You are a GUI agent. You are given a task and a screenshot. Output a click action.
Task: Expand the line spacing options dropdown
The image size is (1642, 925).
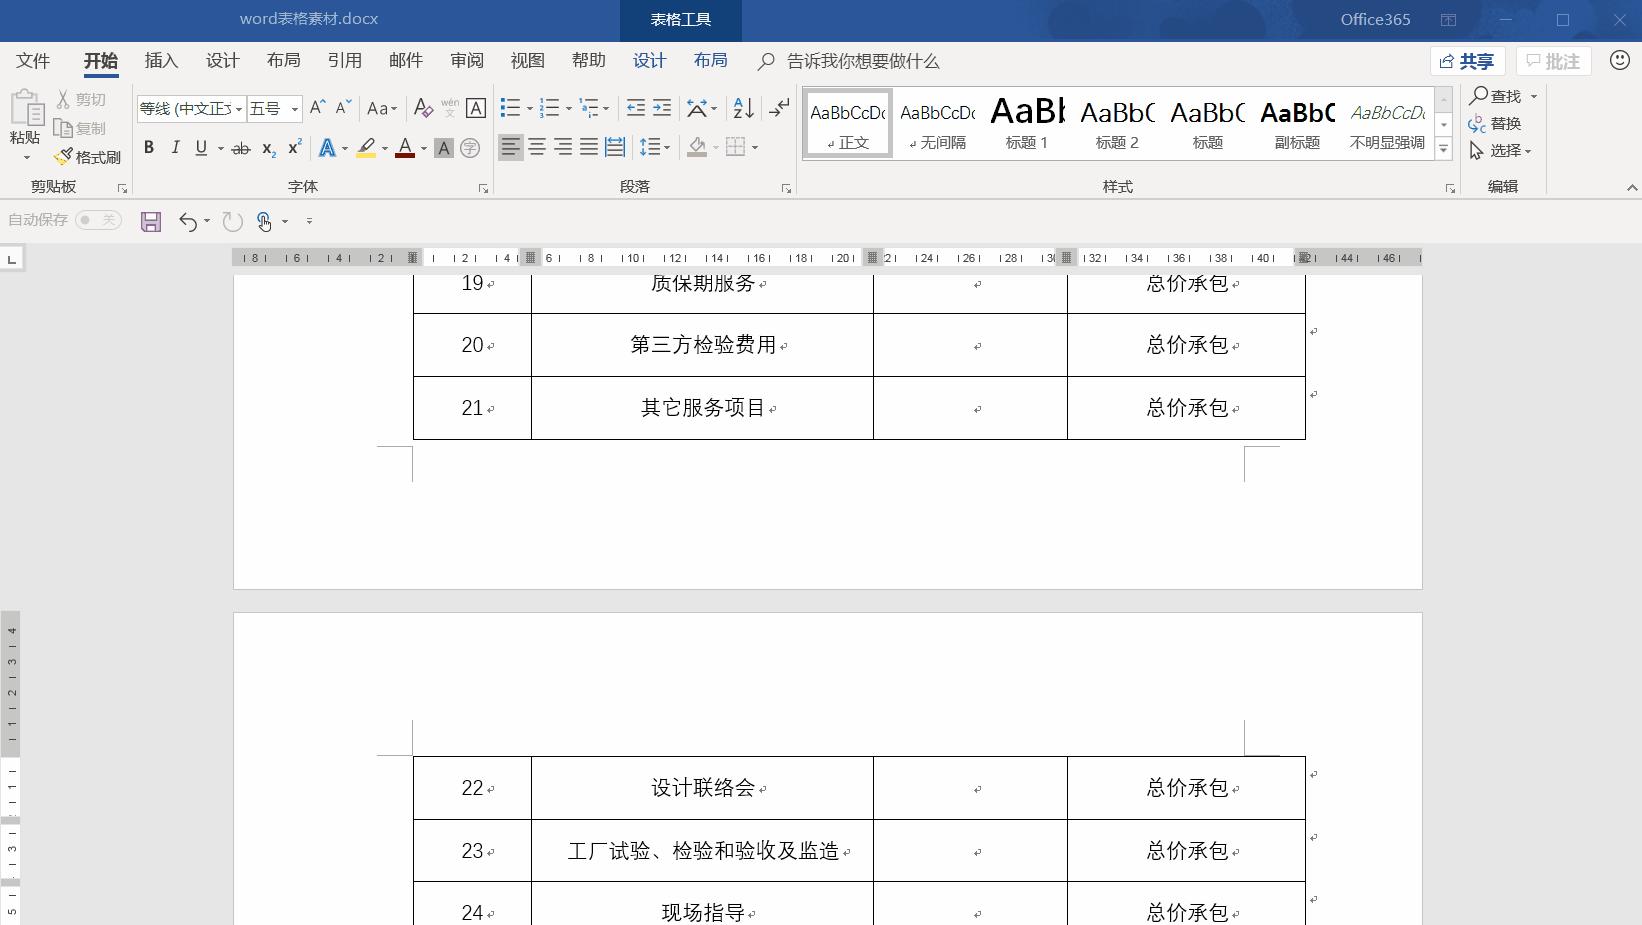667,147
